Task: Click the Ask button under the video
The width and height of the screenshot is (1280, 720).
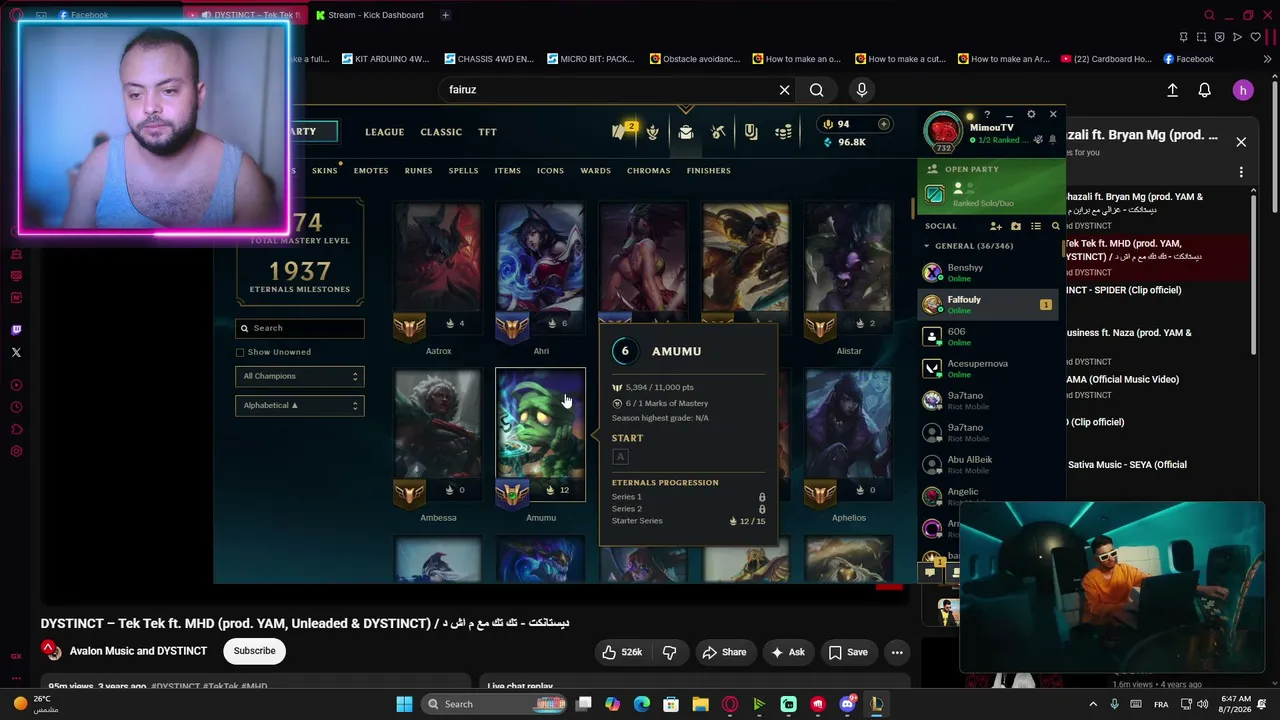Action: click(x=787, y=652)
